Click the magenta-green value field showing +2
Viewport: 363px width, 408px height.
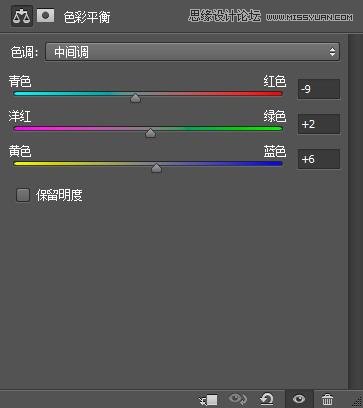pos(319,124)
